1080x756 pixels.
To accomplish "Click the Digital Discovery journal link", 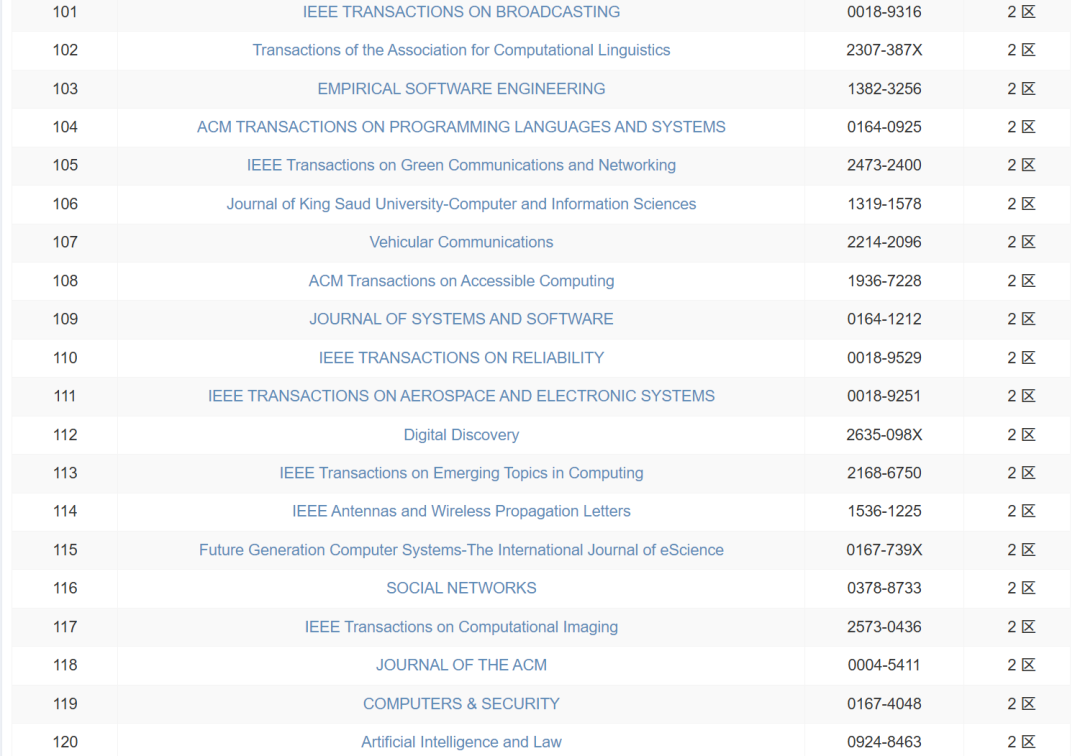I will (461, 435).
